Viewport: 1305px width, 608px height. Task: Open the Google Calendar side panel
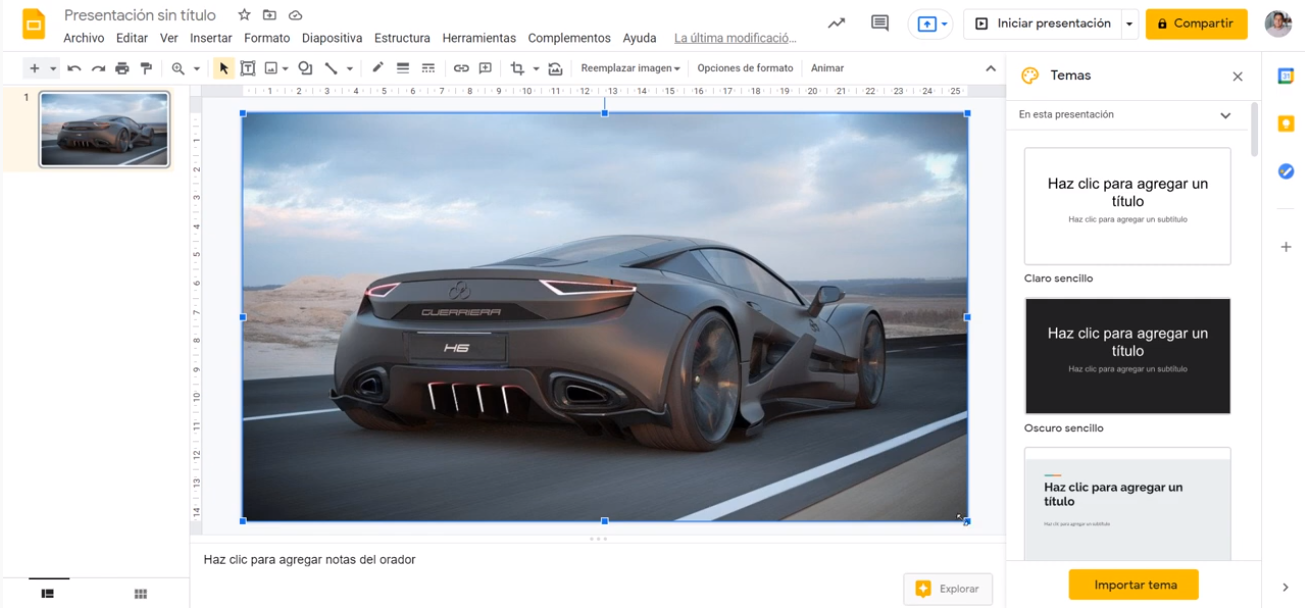point(1286,76)
